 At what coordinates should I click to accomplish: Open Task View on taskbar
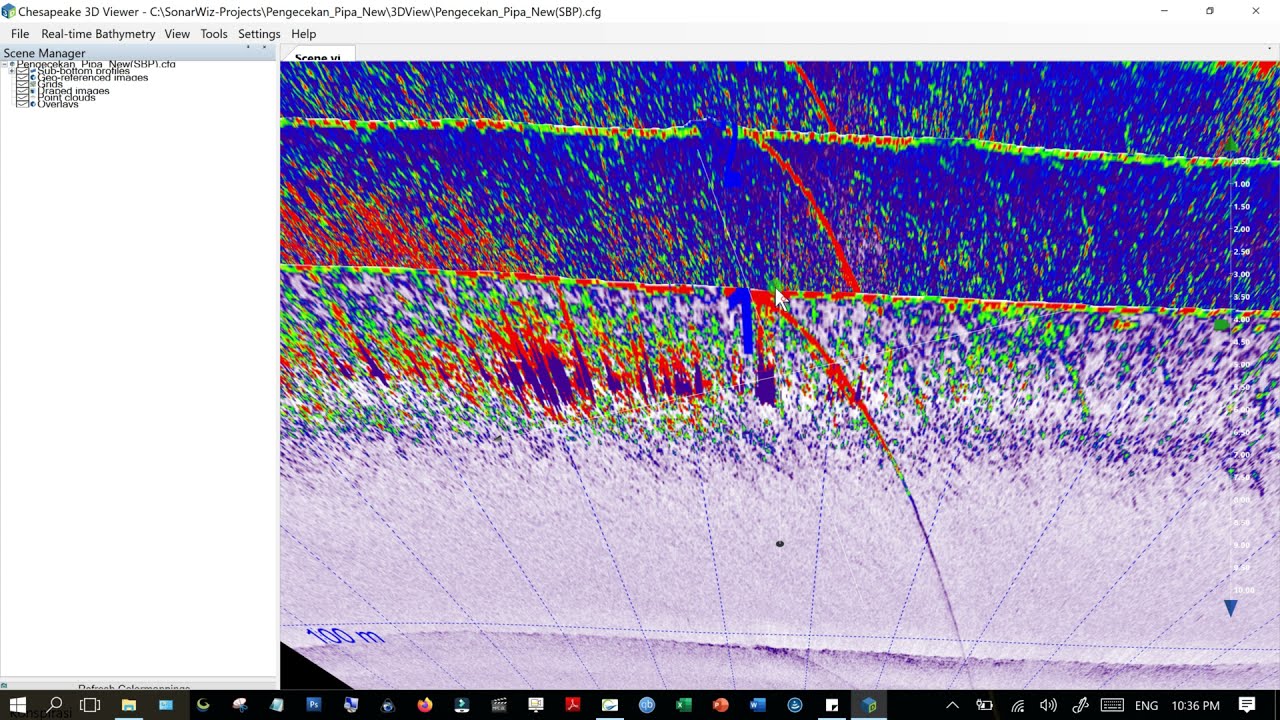click(90, 705)
